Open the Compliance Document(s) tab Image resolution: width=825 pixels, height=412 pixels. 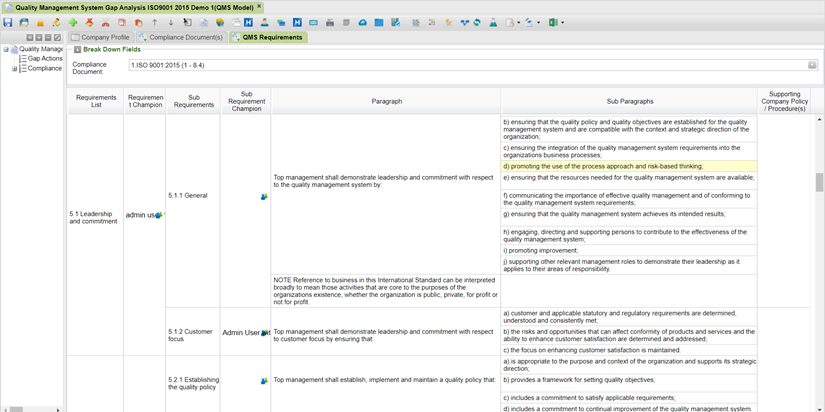(186, 37)
